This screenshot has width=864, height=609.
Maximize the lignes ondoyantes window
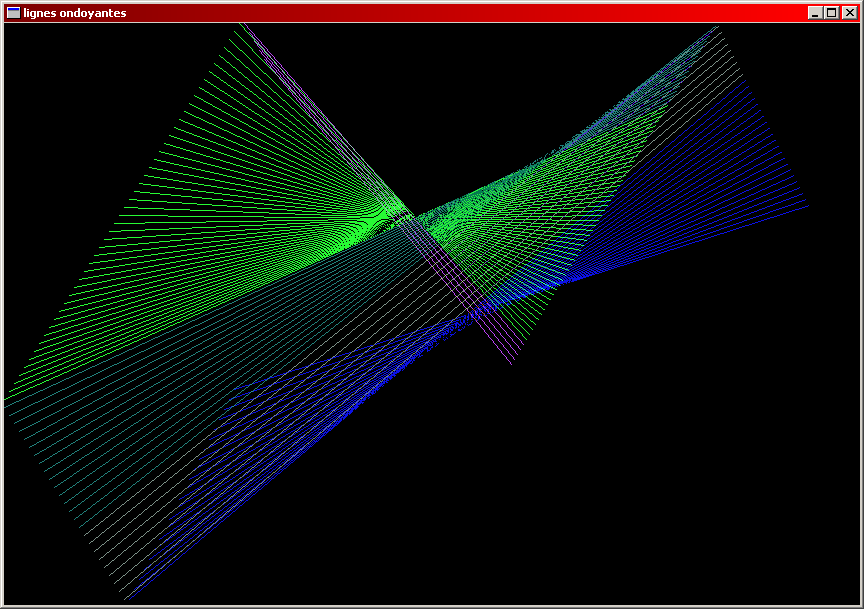[x=831, y=13]
